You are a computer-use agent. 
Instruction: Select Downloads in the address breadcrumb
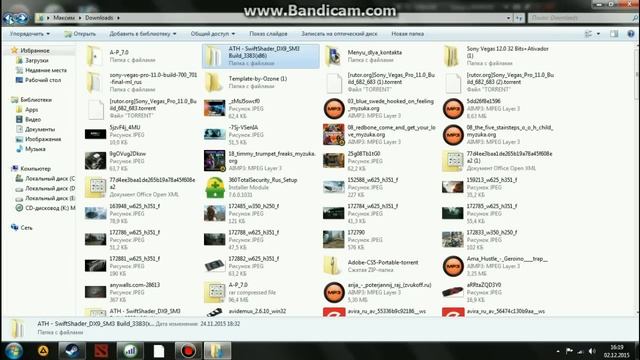pyautogui.click(x=99, y=18)
